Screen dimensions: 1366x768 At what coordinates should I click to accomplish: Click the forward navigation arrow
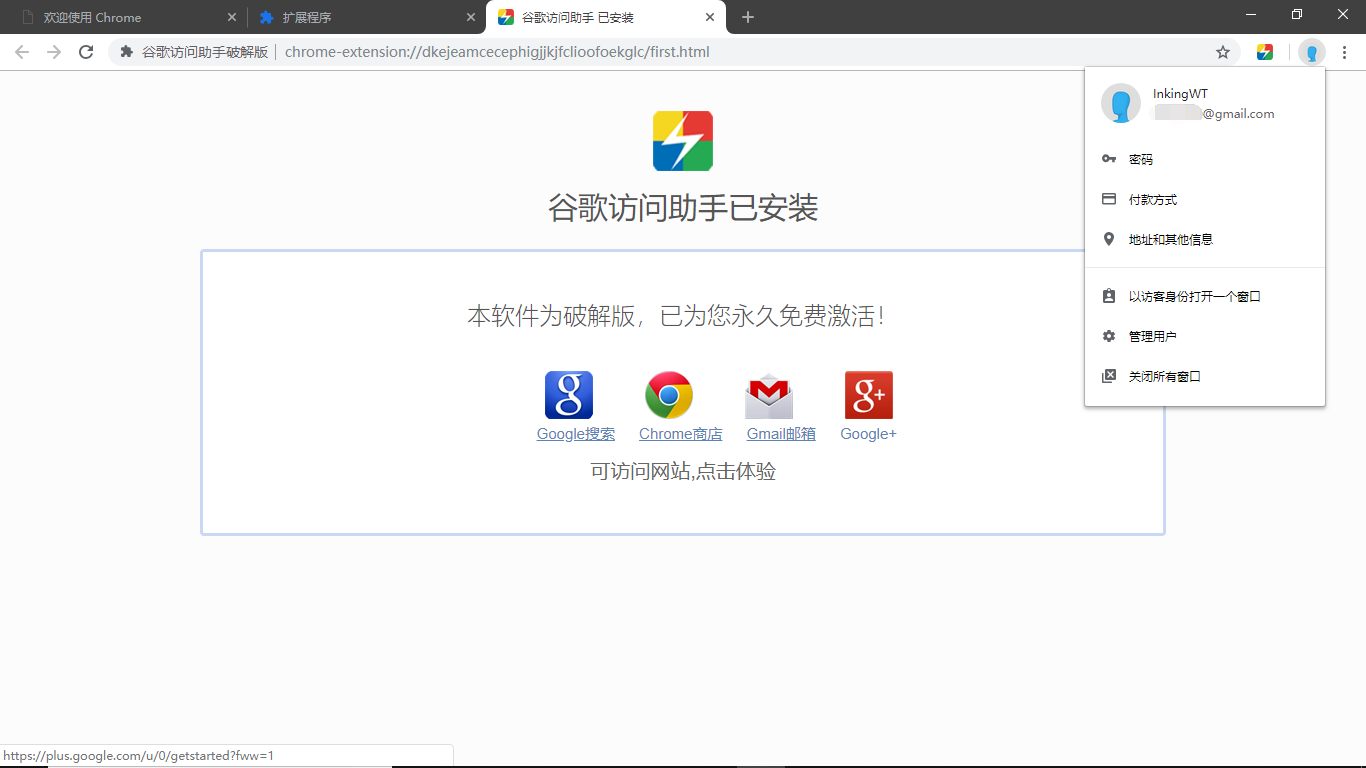pyautogui.click(x=54, y=52)
